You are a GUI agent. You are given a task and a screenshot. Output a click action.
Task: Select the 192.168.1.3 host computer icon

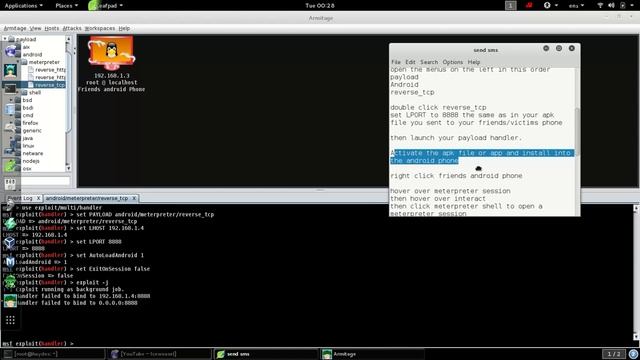coord(111,53)
